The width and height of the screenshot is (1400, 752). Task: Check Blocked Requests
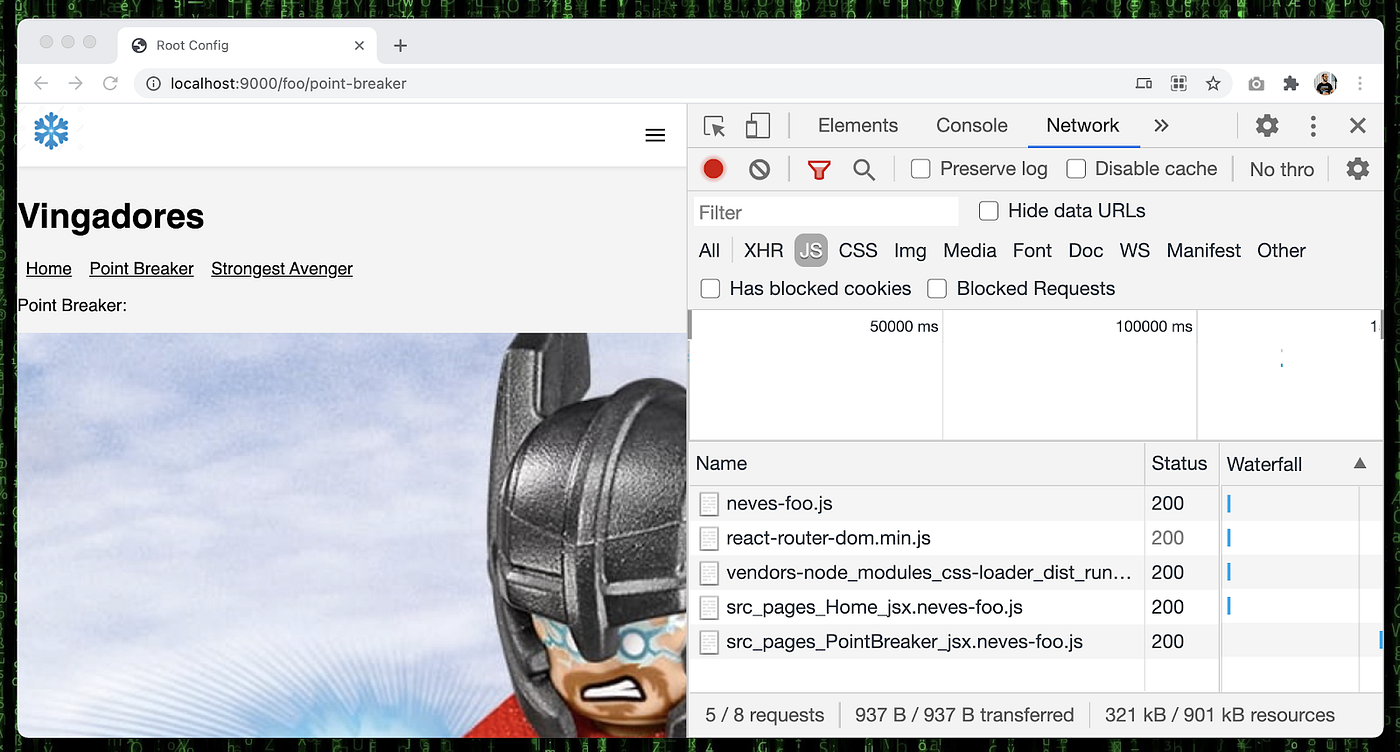(x=937, y=289)
